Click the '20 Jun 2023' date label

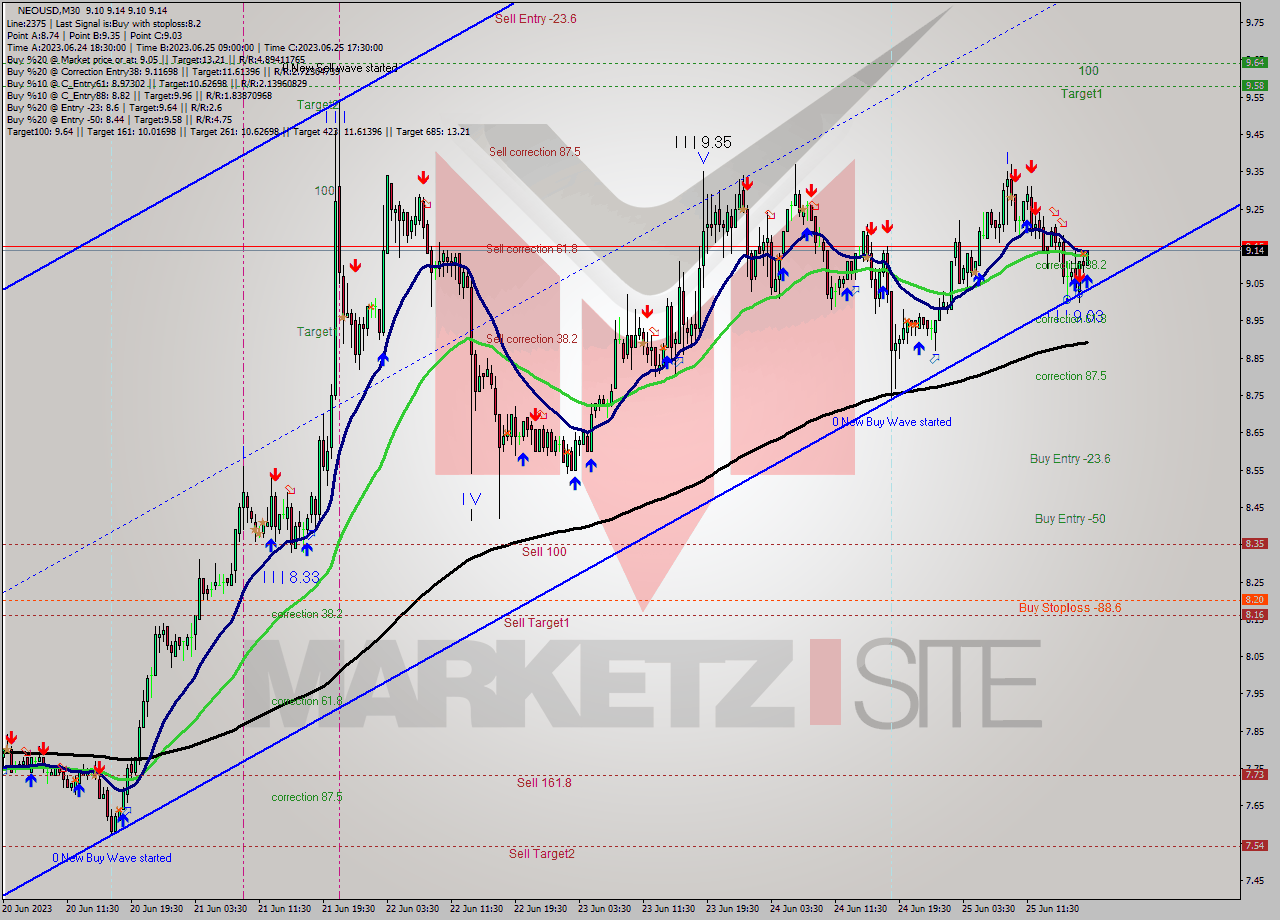tap(29, 909)
